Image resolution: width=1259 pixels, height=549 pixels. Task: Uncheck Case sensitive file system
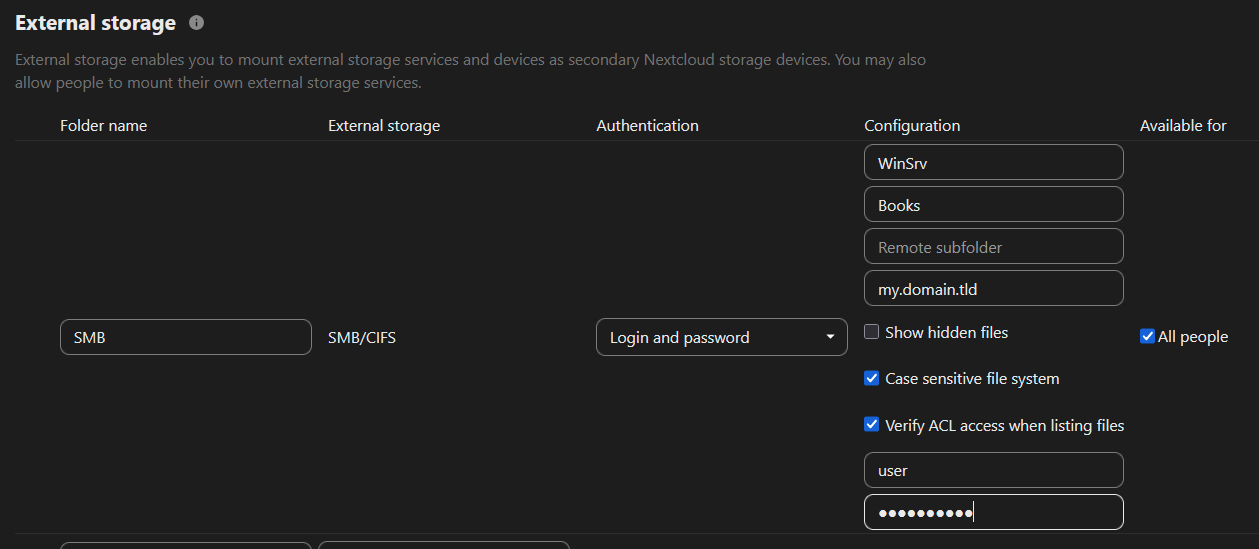[x=872, y=378]
